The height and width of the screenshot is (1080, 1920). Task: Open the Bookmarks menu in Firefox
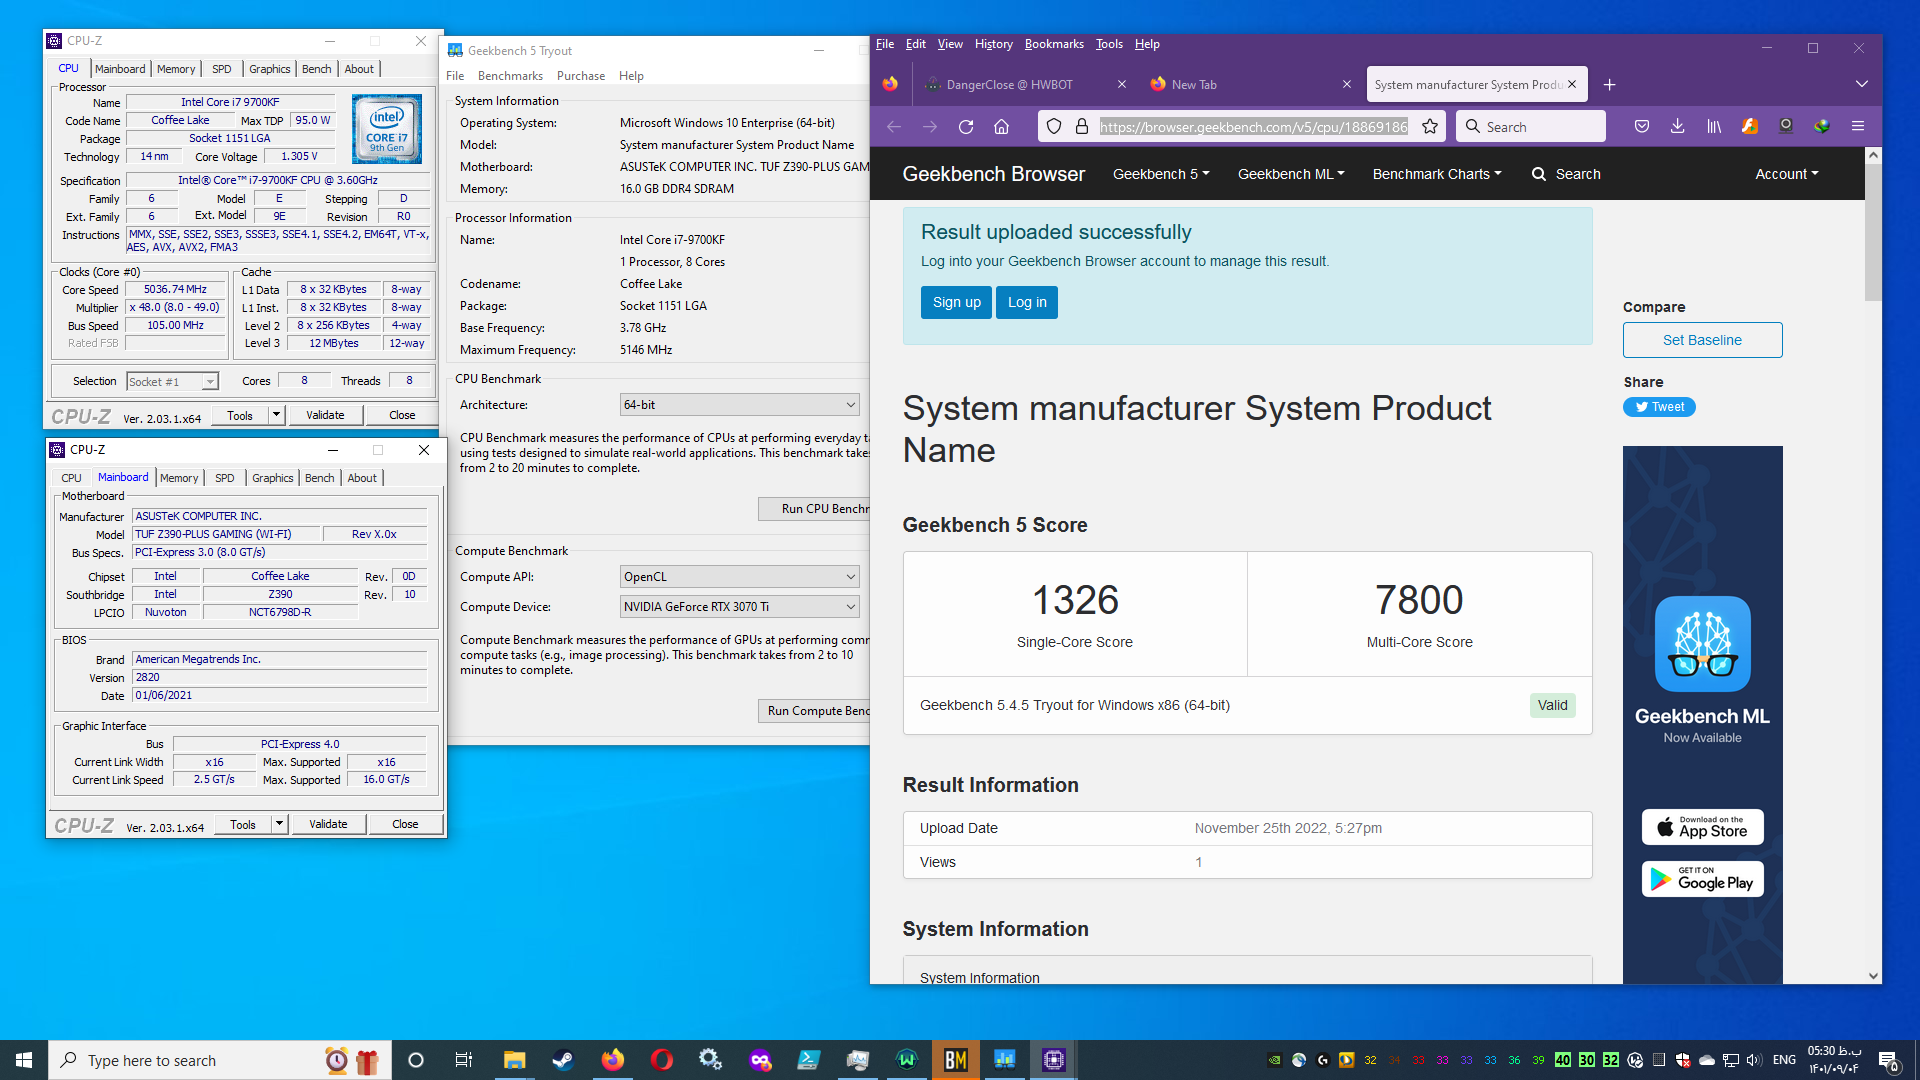pos(1054,44)
